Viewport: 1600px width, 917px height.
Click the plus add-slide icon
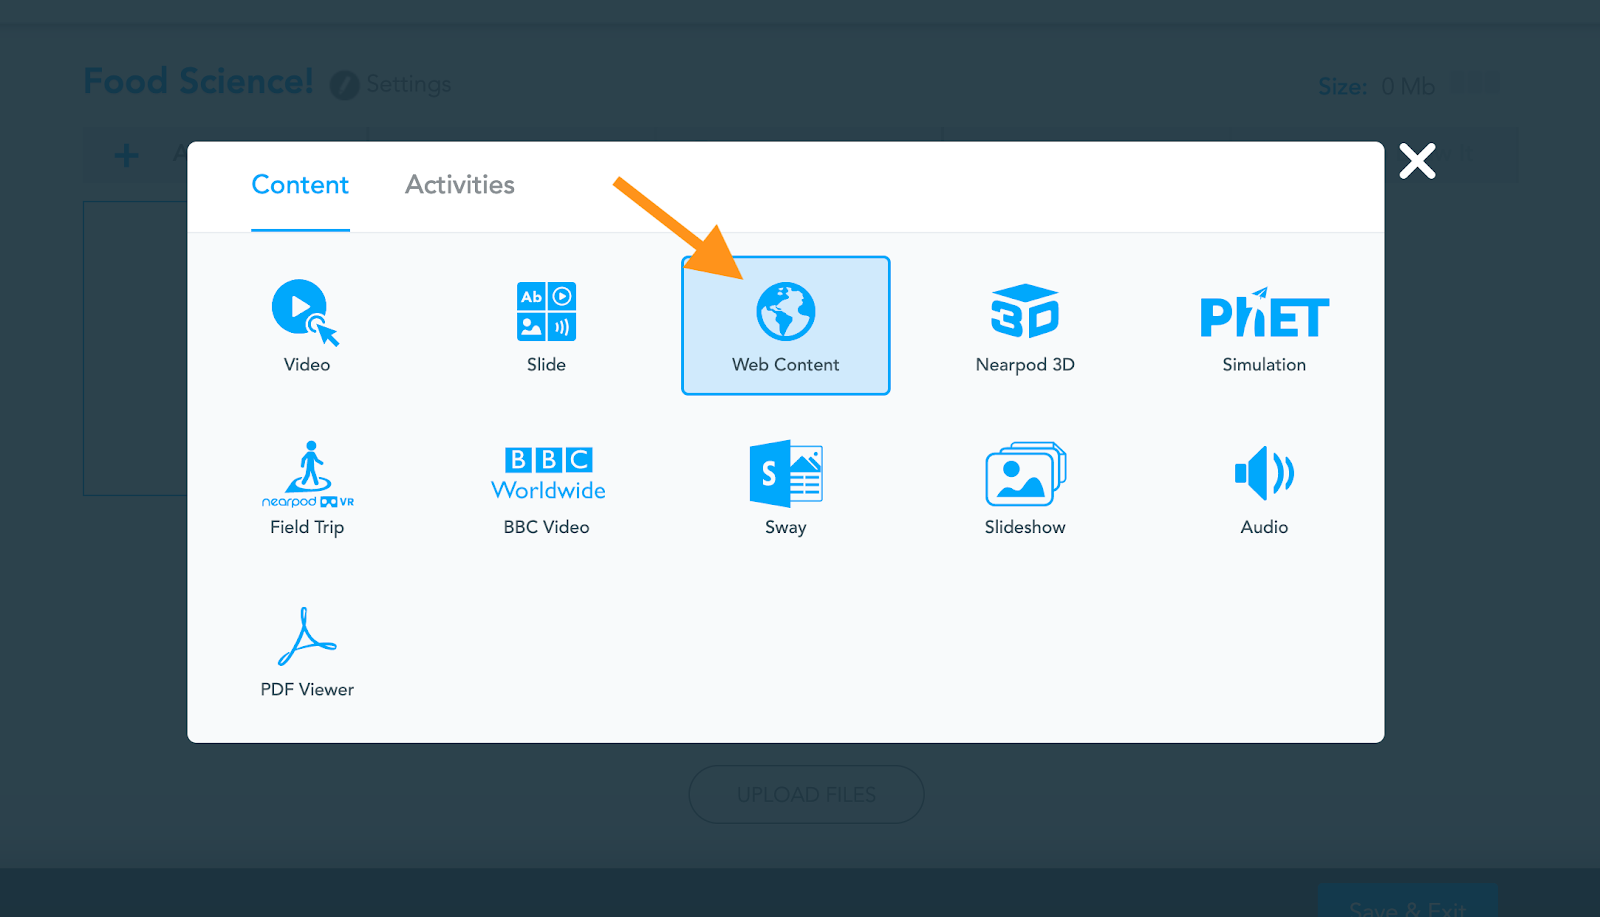click(x=126, y=155)
